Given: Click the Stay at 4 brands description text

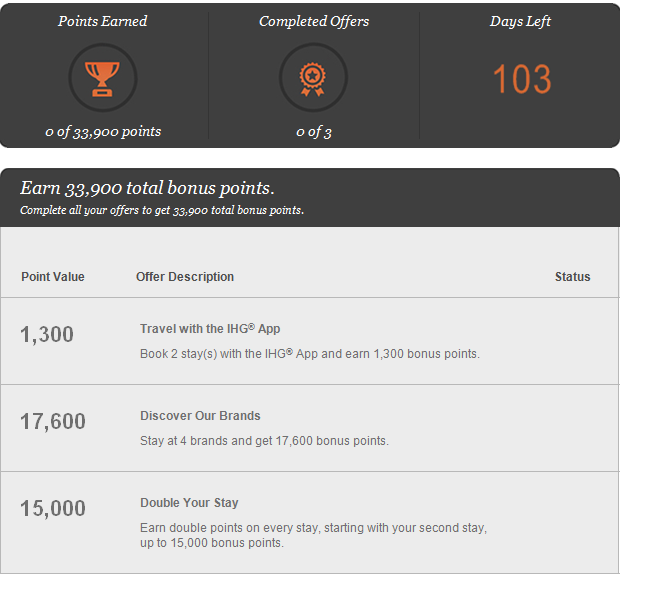Looking at the screenshot, I should [x=264, y=441].
